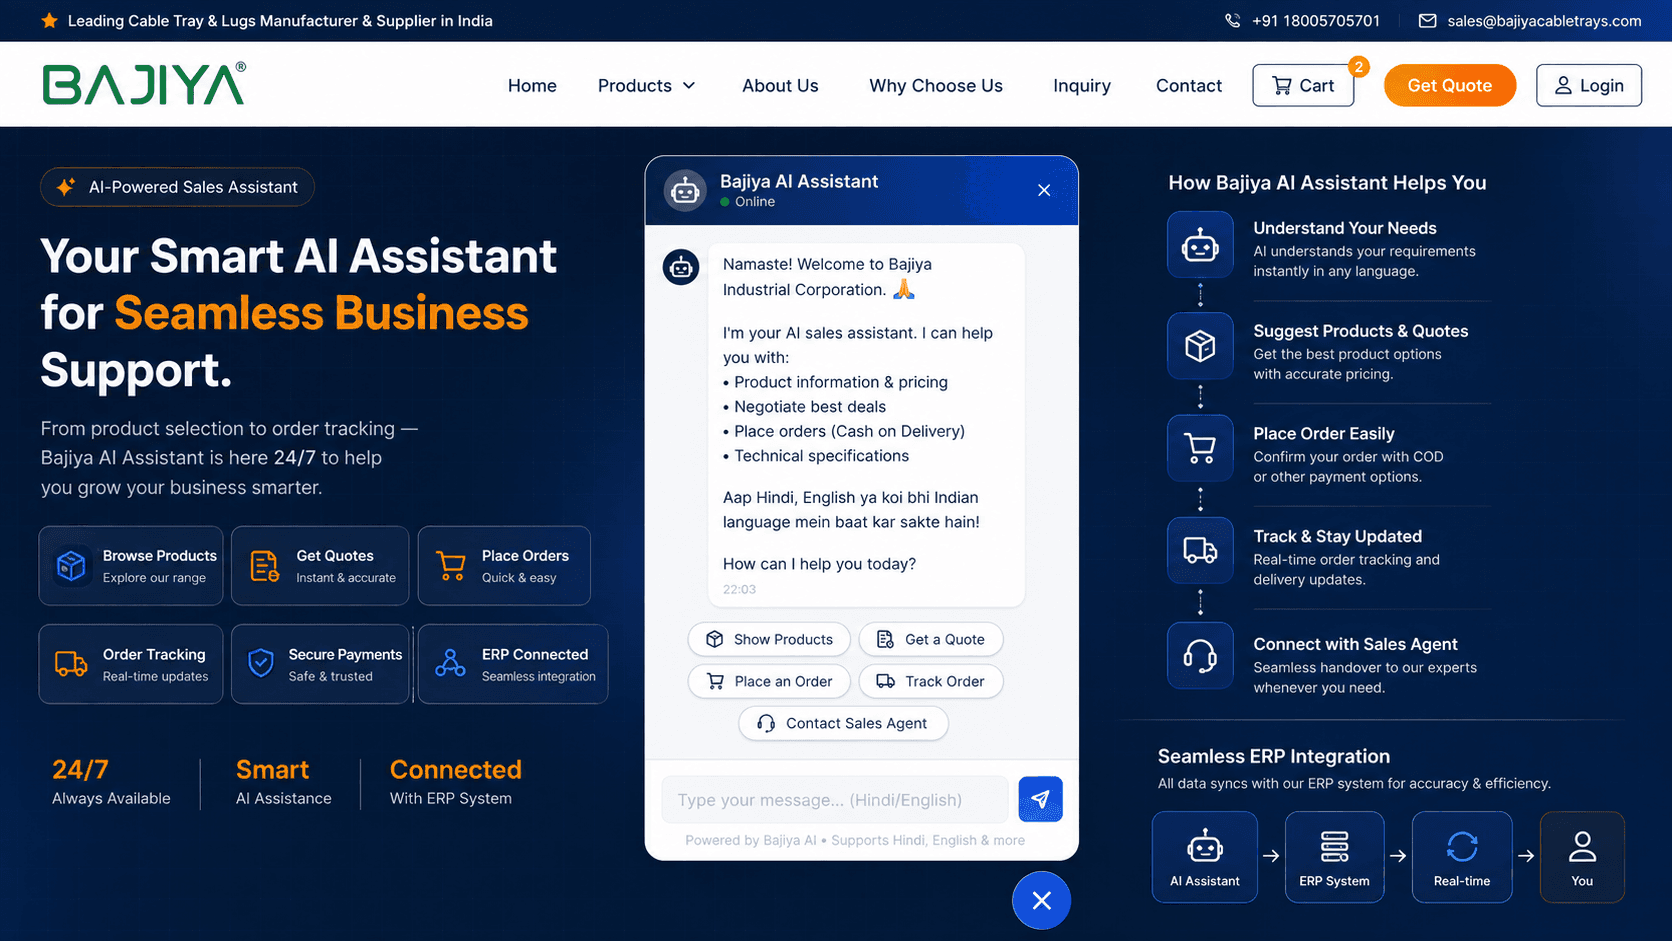Click the AI-Powered Sales Assistant badge

coord(177,187)
